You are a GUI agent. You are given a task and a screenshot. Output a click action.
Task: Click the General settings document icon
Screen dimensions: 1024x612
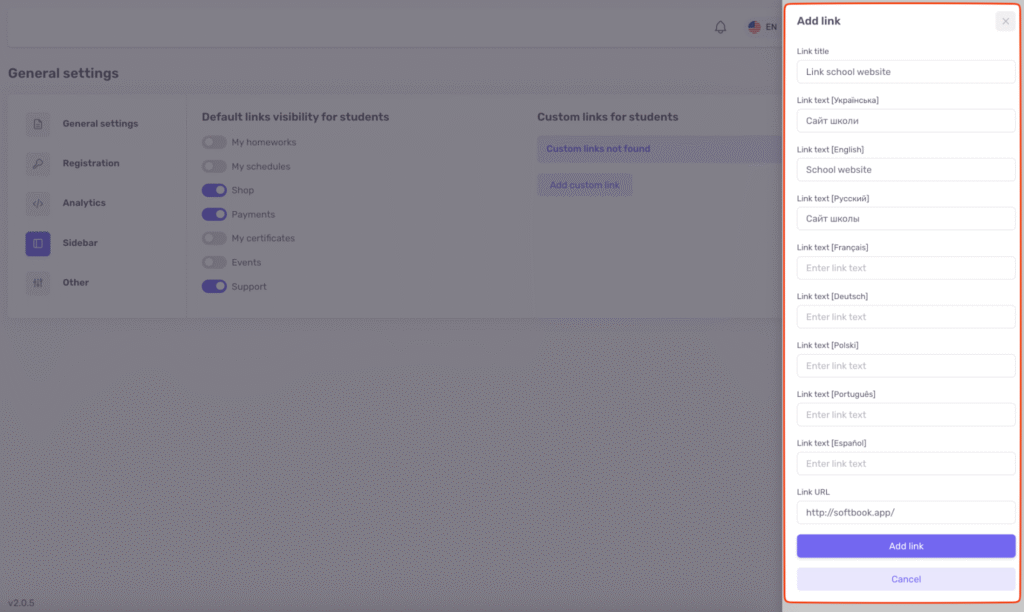pyautogui.click(x=37, y=124)
